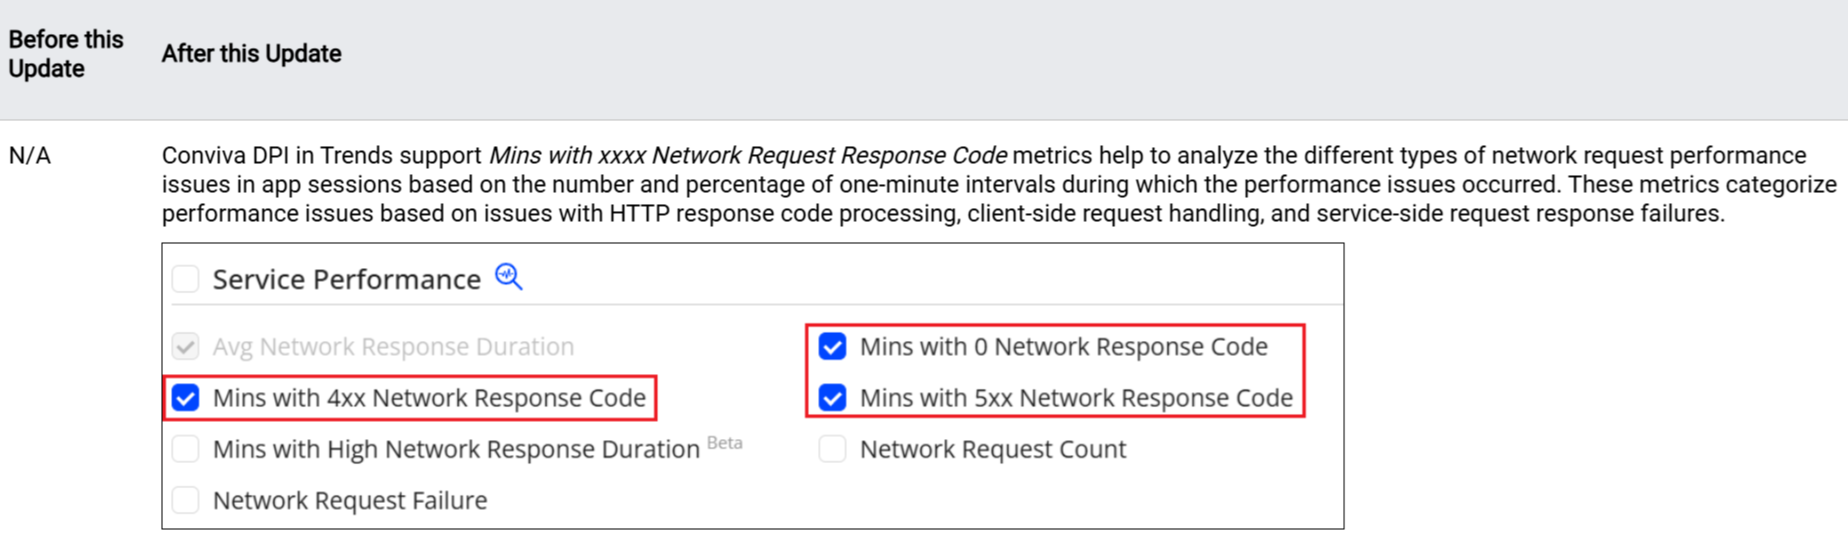Image resolution: width=1848 pixels, height=542 pixels.
Task: Click the Mins with 5xx Network Response Code label text
Action: point(1076,398)
